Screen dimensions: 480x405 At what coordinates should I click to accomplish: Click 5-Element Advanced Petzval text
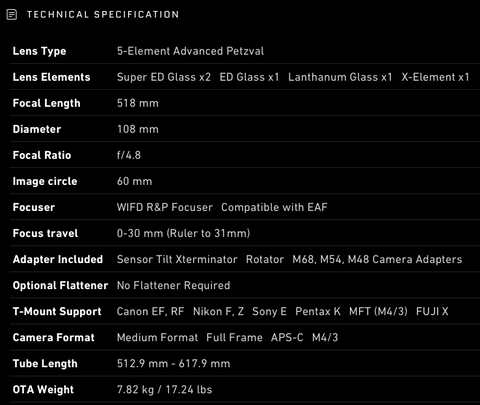190,51
